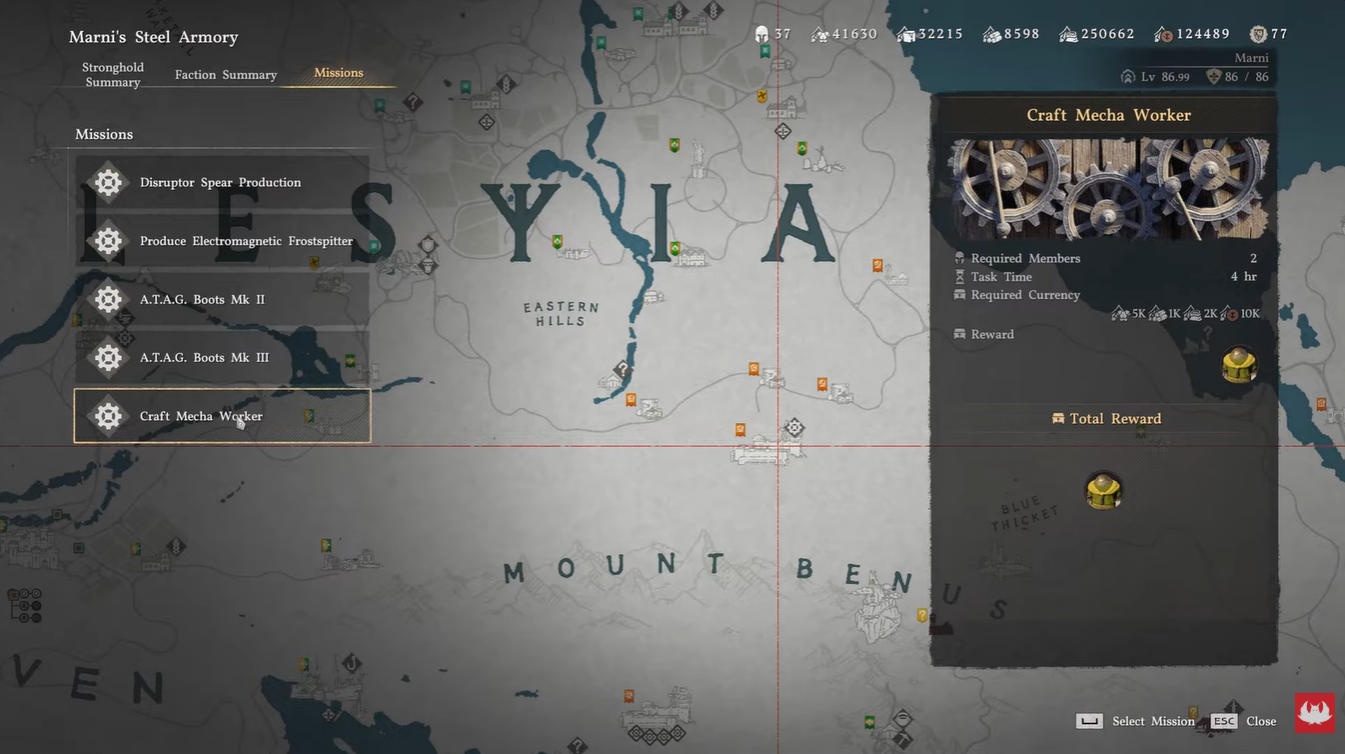Open the Stronghold Summary tab

[113, 74]
